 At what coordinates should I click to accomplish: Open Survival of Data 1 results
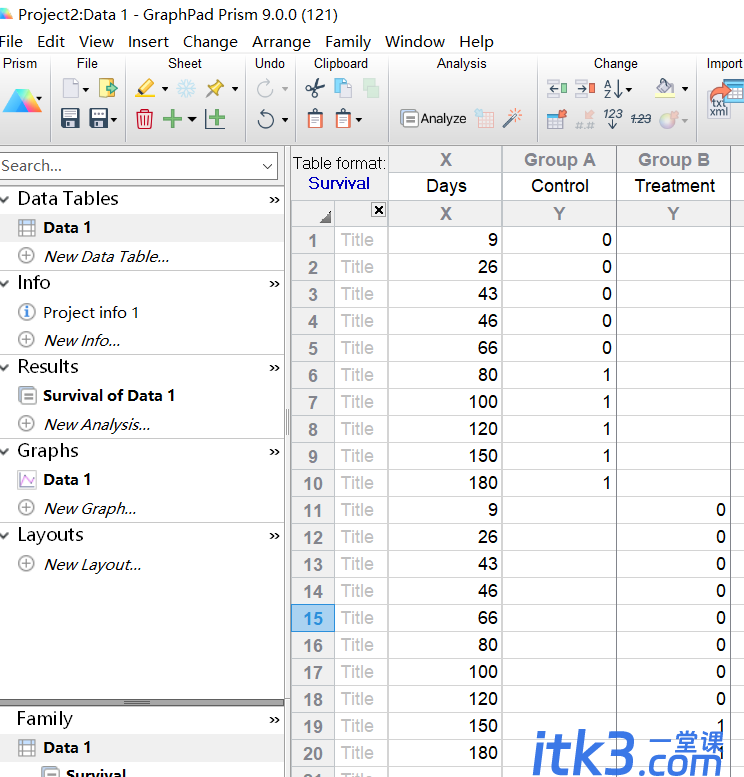pos(109,395)
